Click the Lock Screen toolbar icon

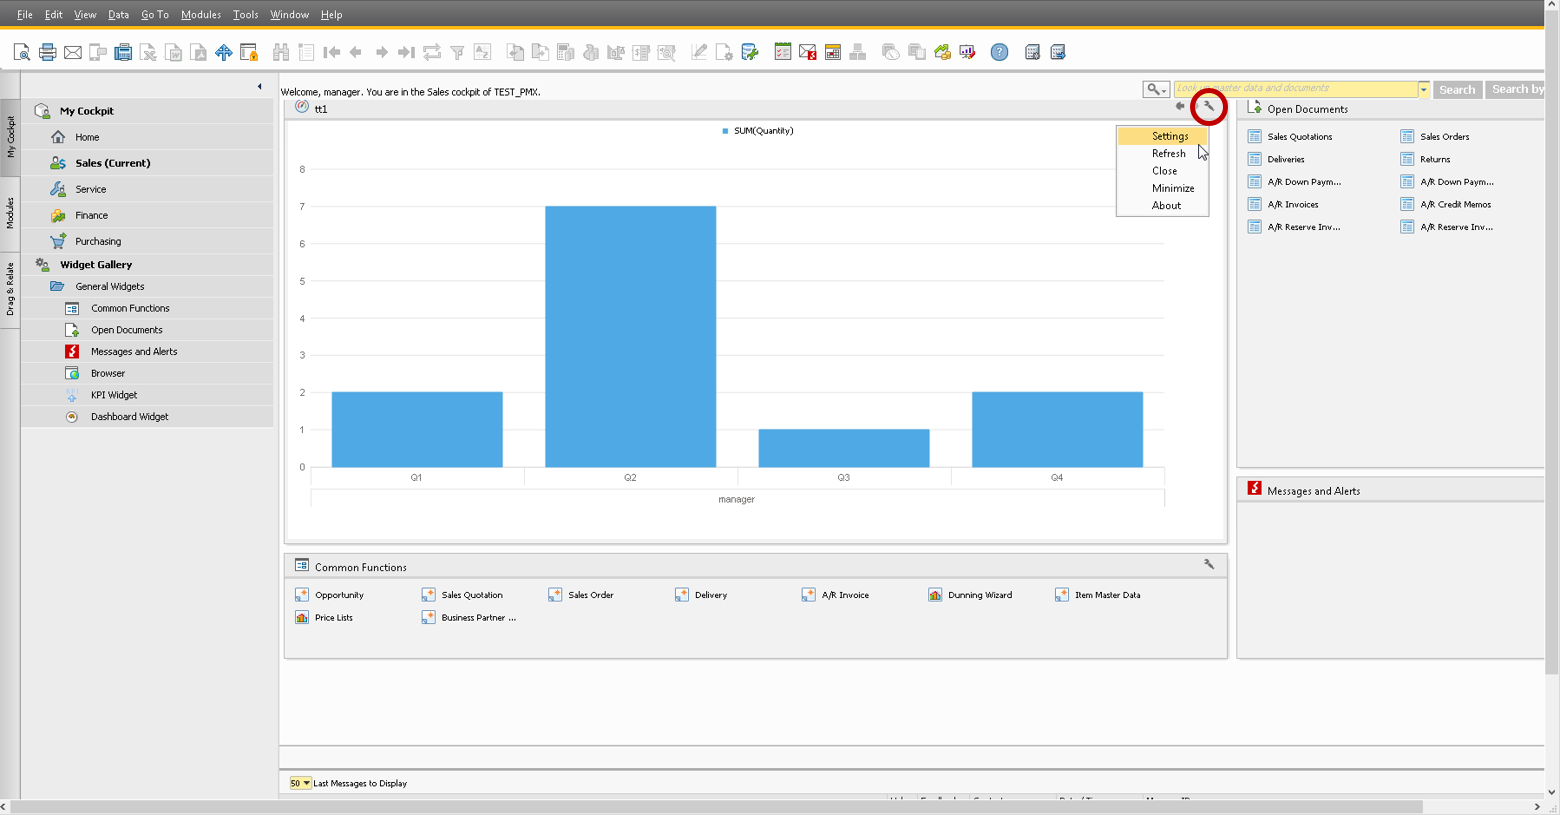(x=249, y=52)
